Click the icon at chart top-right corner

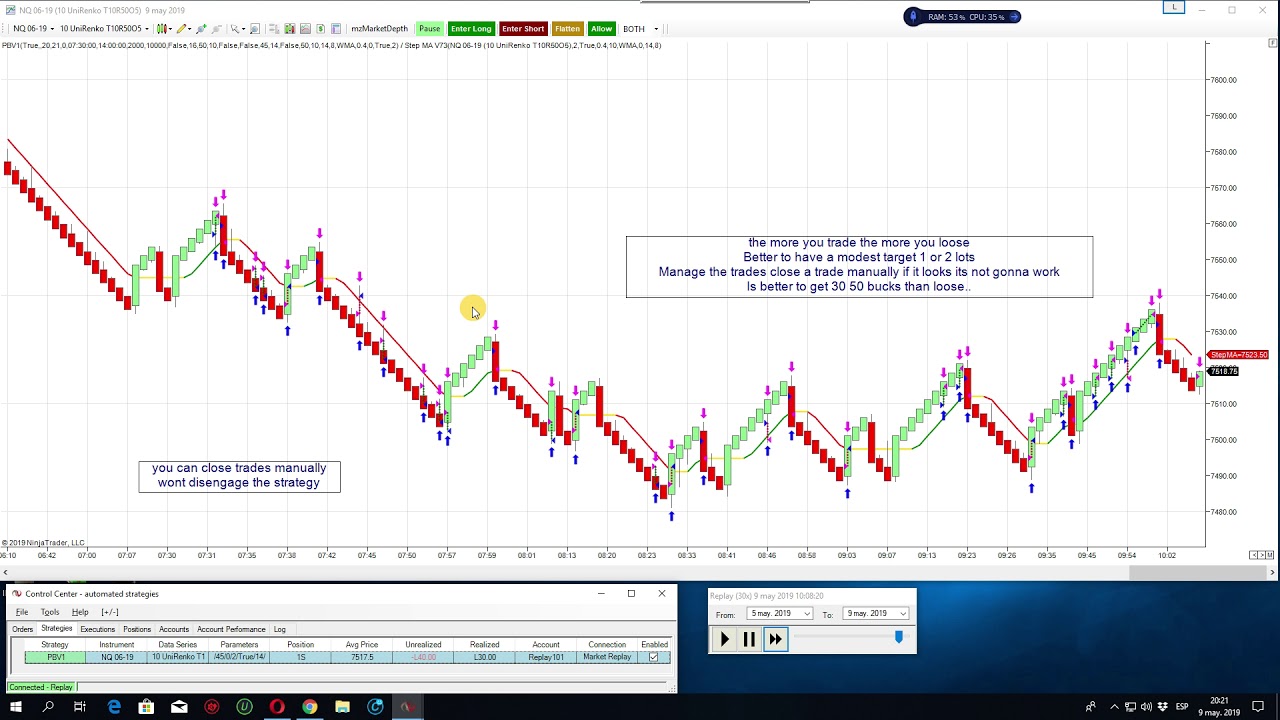point(1272,42)
